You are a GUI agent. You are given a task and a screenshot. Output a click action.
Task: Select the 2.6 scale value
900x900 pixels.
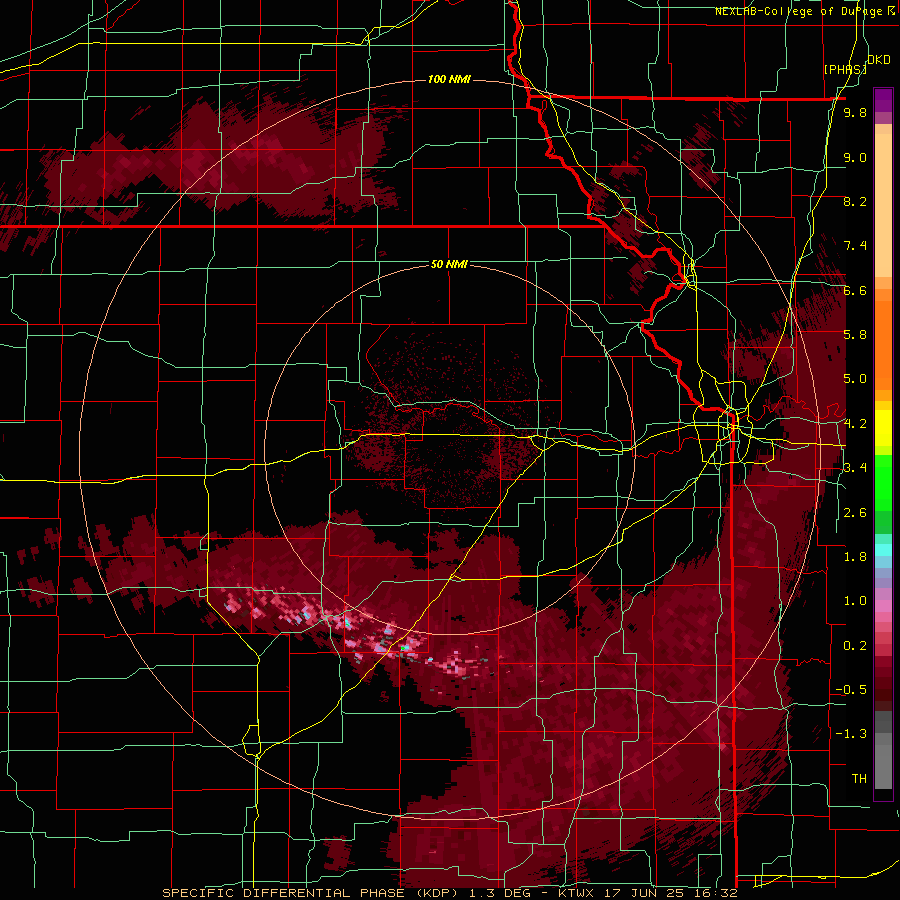click(855, 513)
